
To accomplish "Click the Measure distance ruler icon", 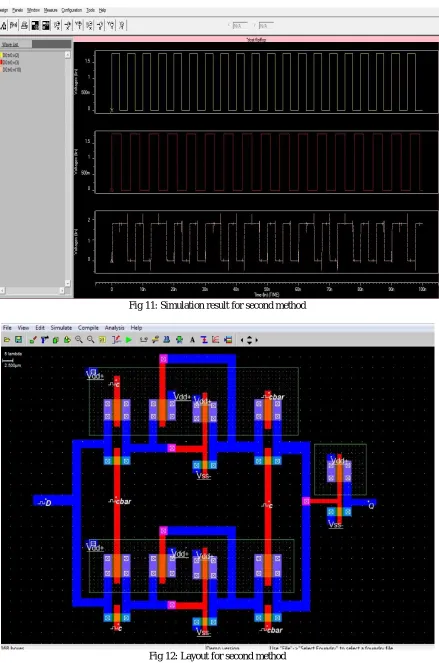I will coord(144,340).
